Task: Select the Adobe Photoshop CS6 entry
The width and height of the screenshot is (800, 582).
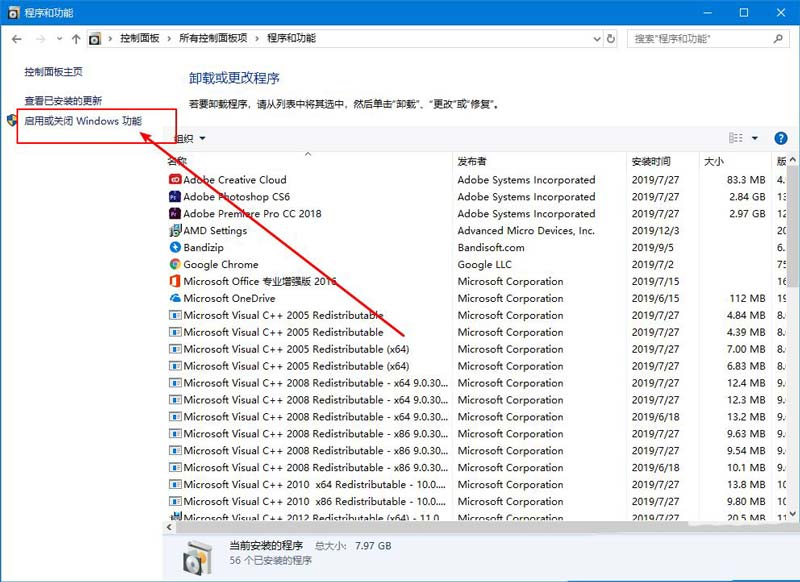Action: (236, 197)
